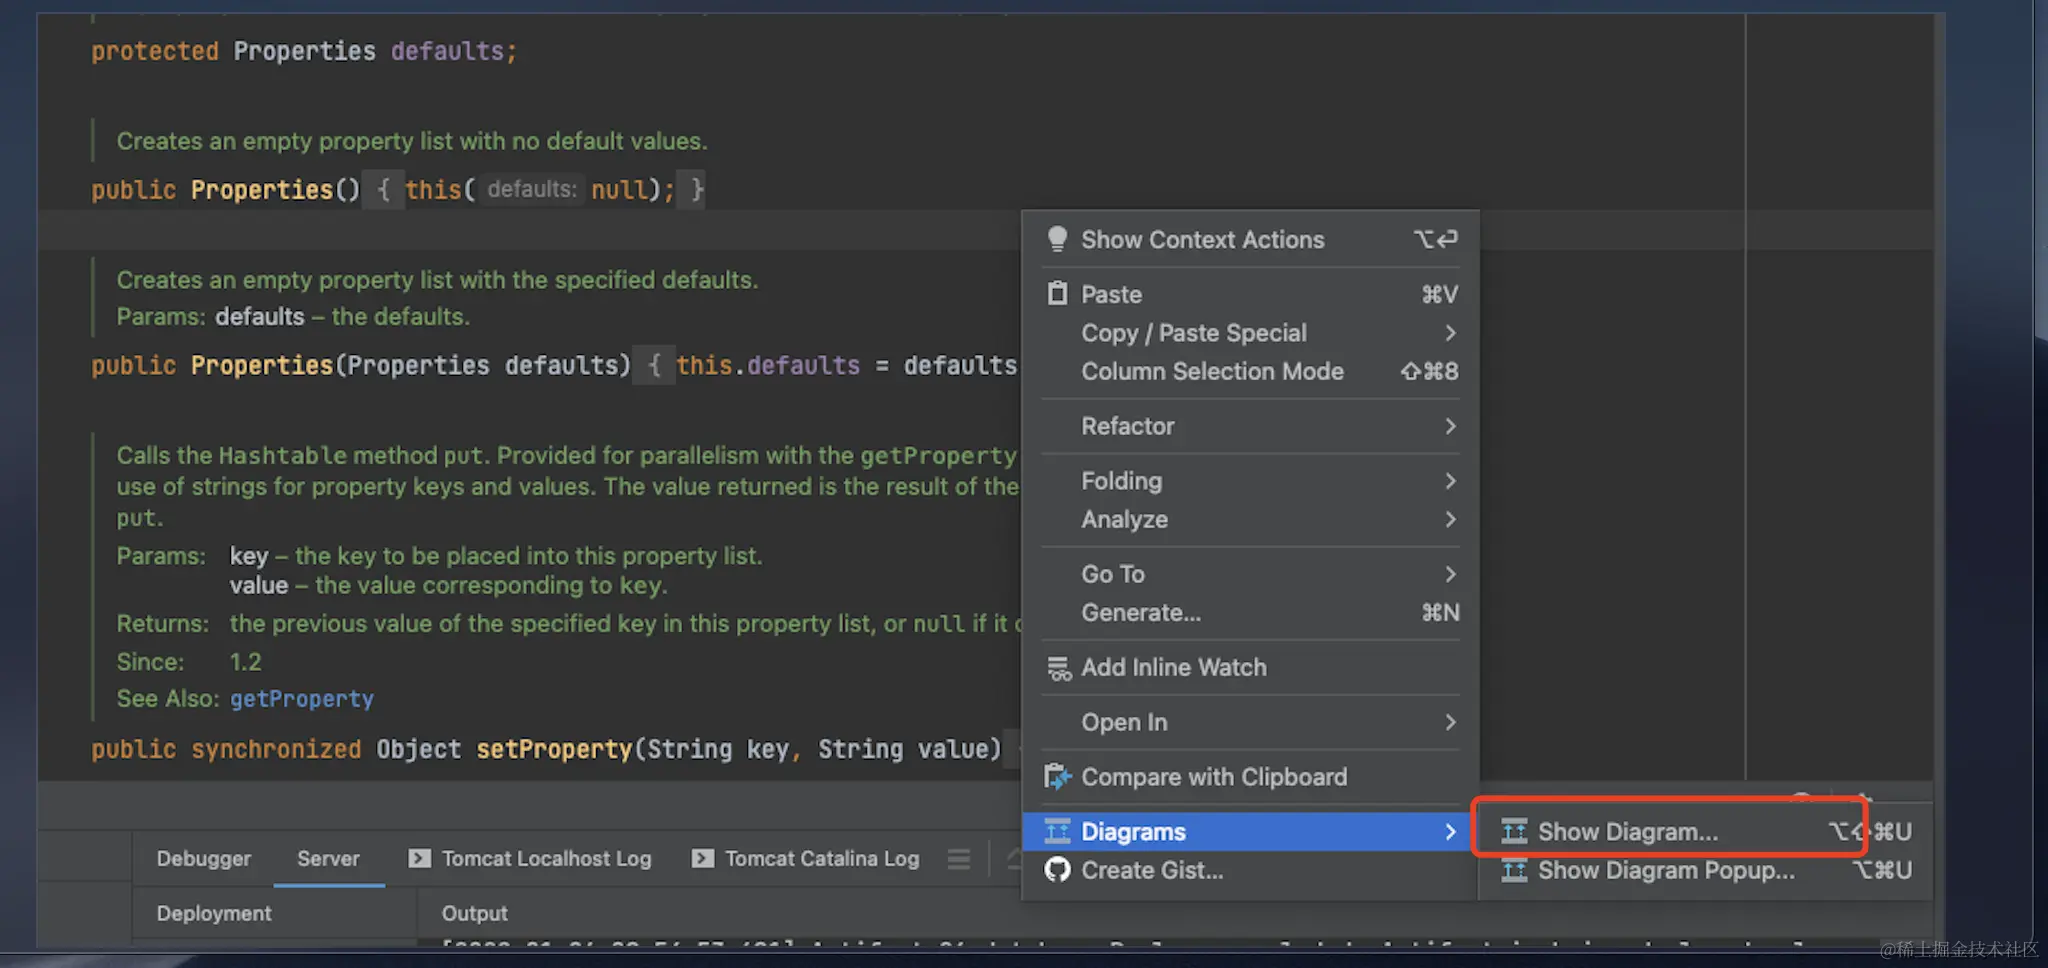Image resolution: width=2048 pixels, height=968 pixels.
Task: Click the hamburger layout icon after Catalina Log
Action: click(959, 859)
